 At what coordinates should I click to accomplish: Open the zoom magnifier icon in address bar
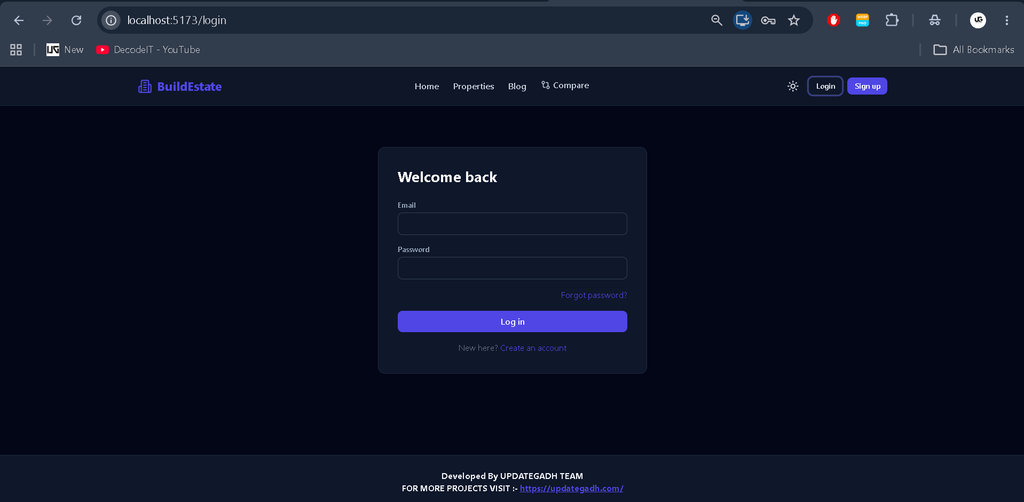(716, 20)
